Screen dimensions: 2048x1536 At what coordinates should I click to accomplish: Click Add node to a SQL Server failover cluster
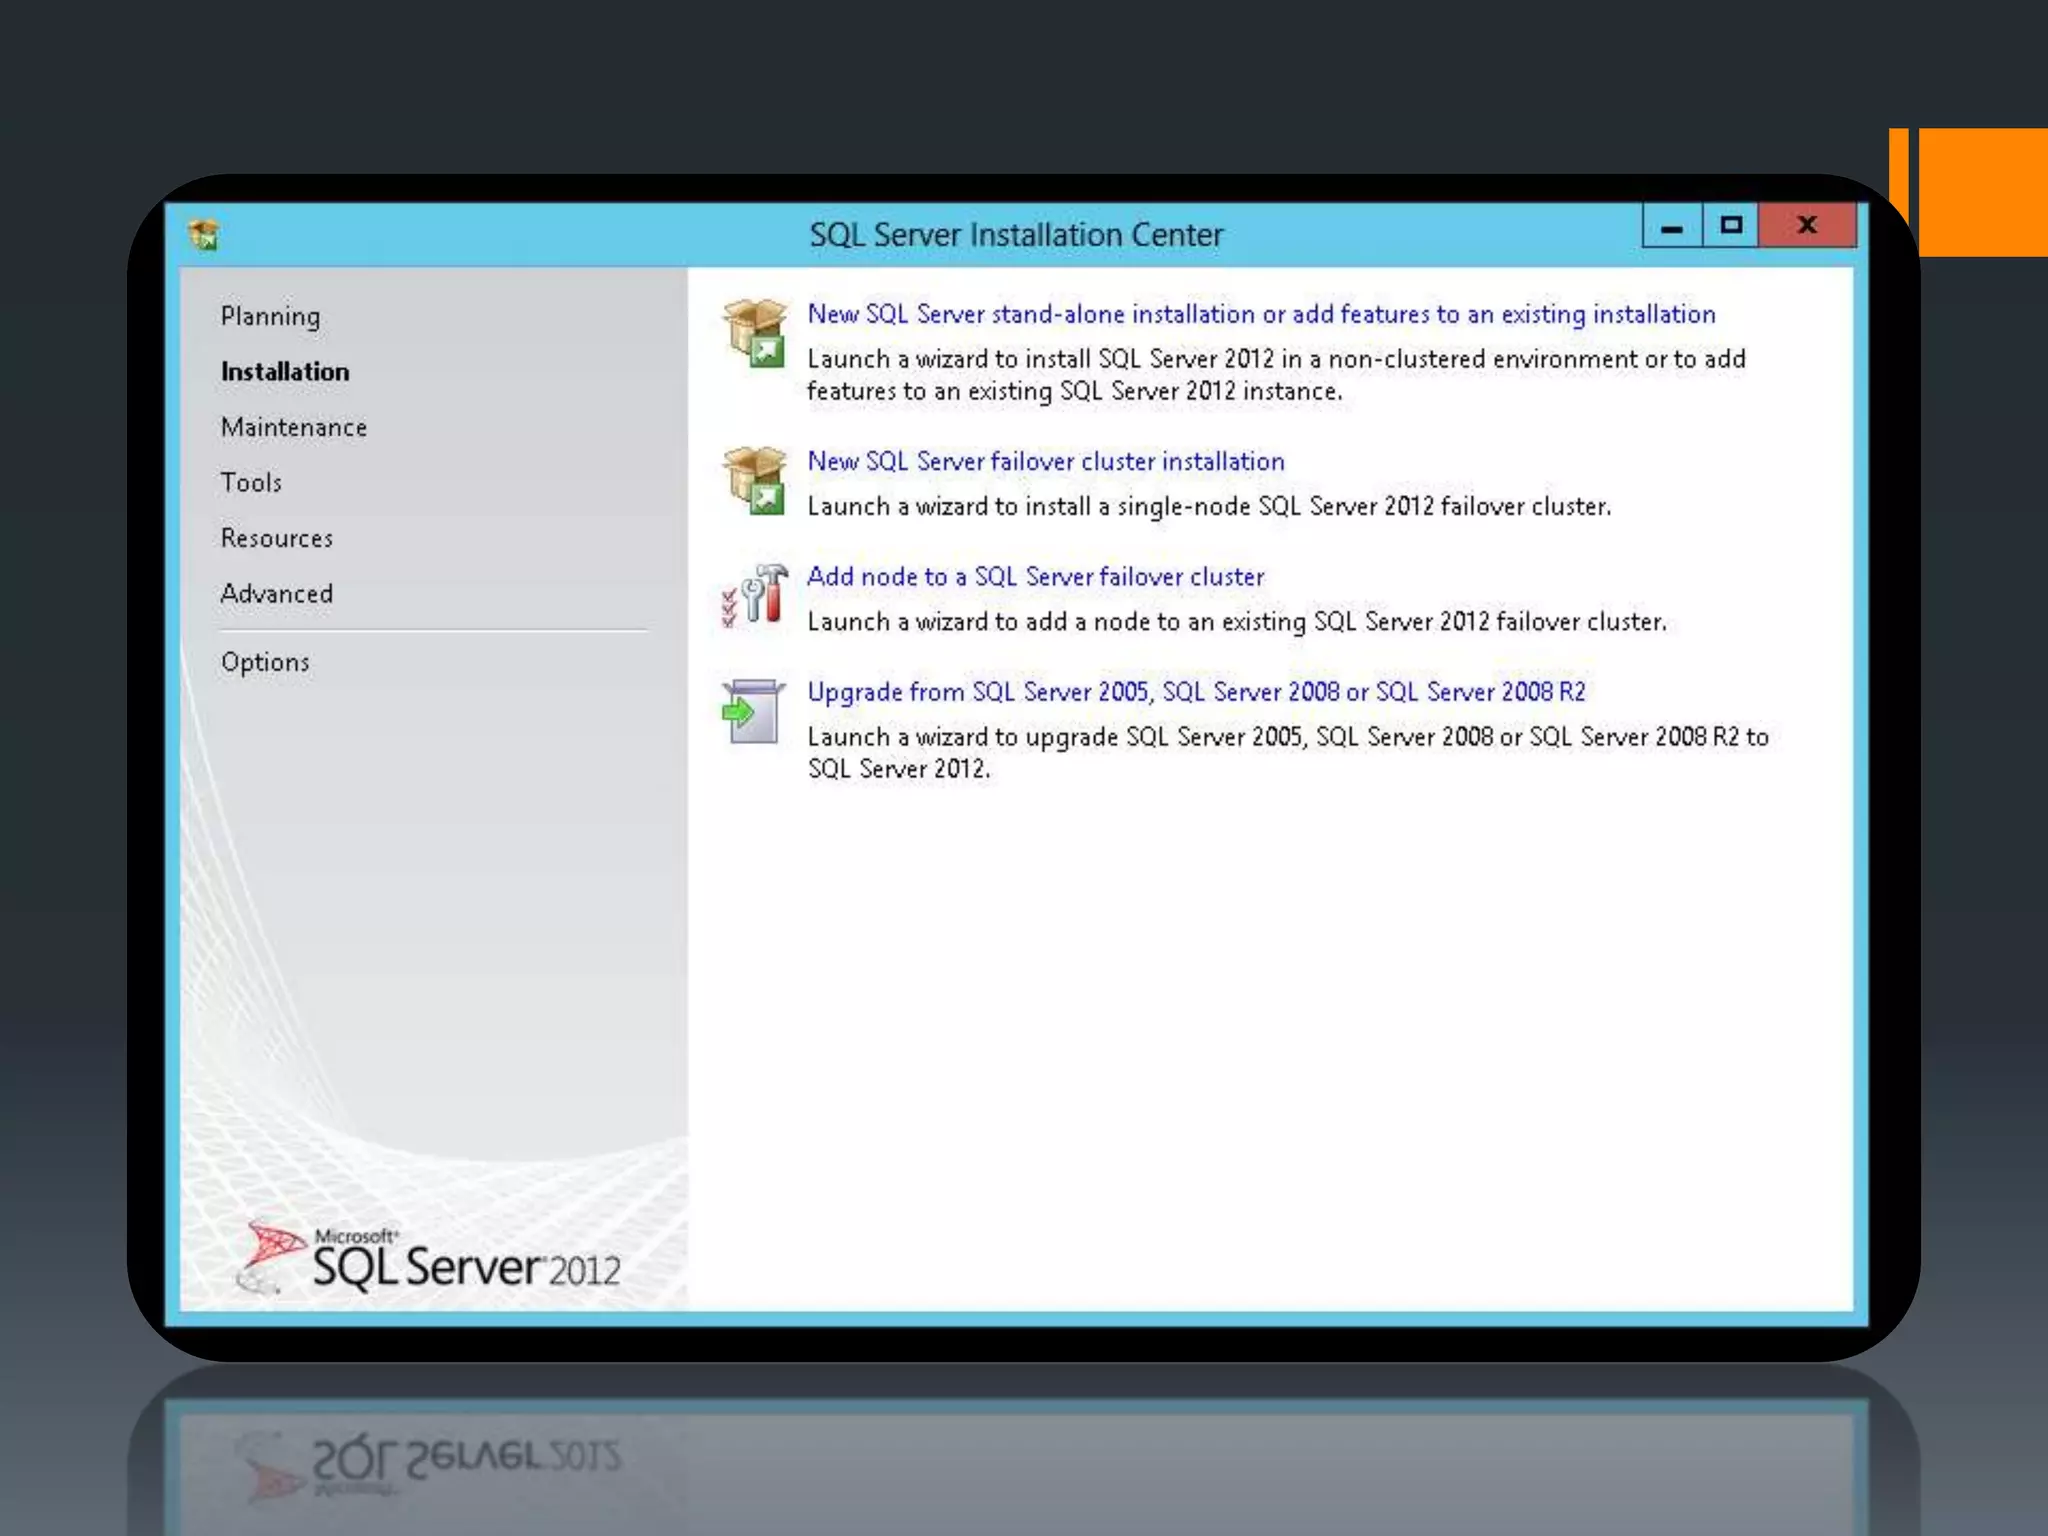pos(1035,576)
